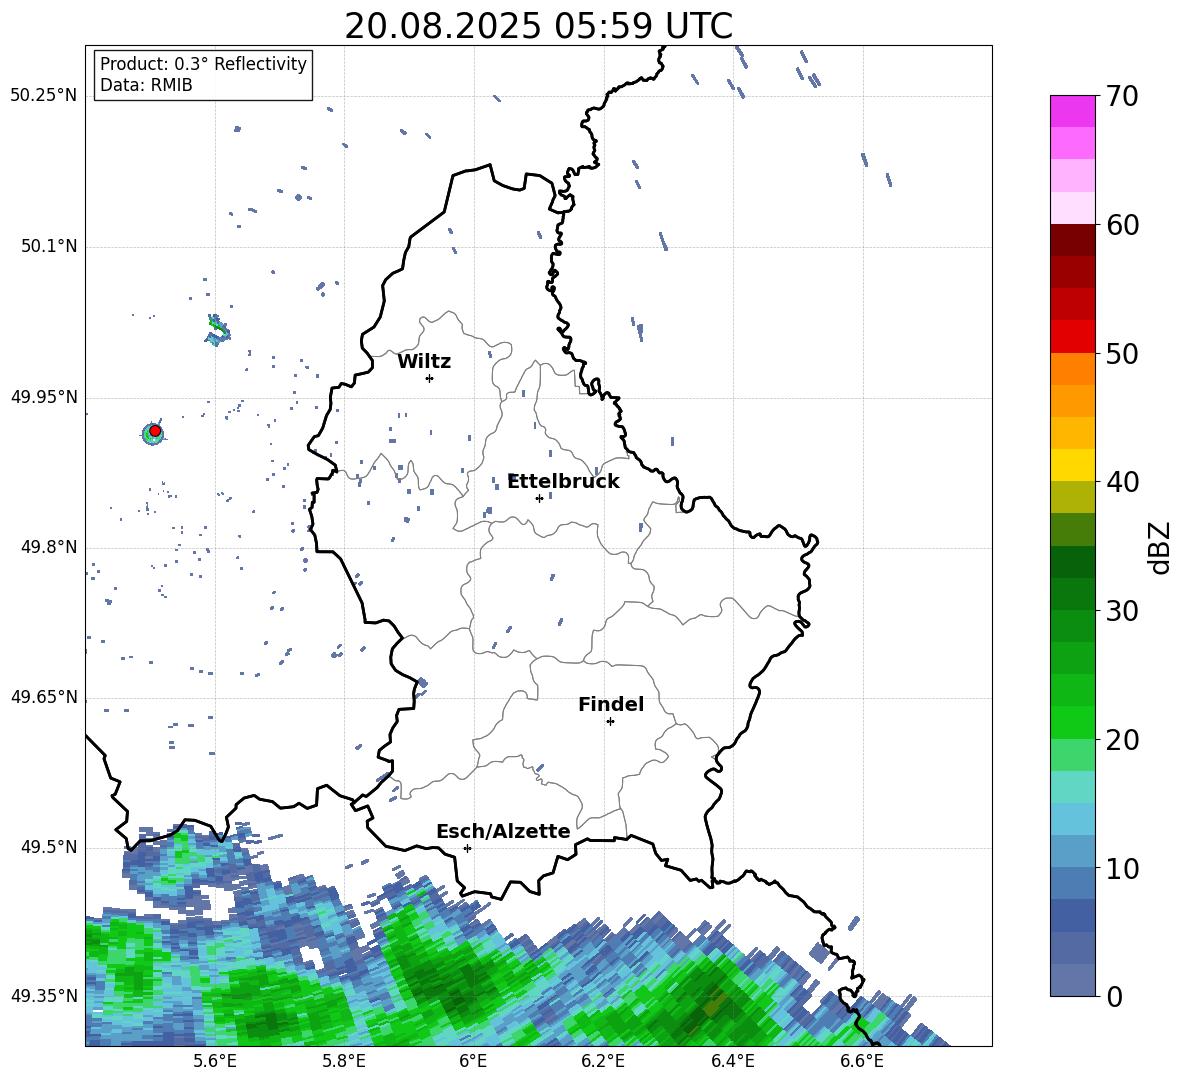Click the 'Product: 0.3° Reflectivity' text
The image size is (1184, 1081).
pyautogui.click(x=203, y=64)
